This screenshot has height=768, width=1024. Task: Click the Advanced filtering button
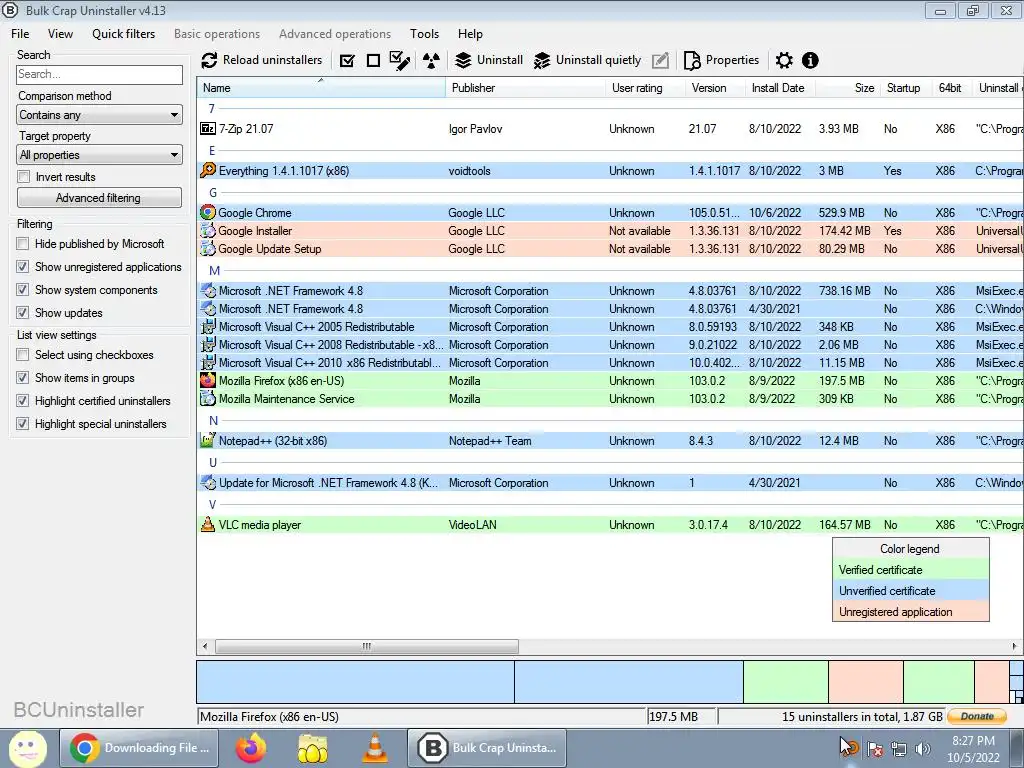click(x=99, y=198)
